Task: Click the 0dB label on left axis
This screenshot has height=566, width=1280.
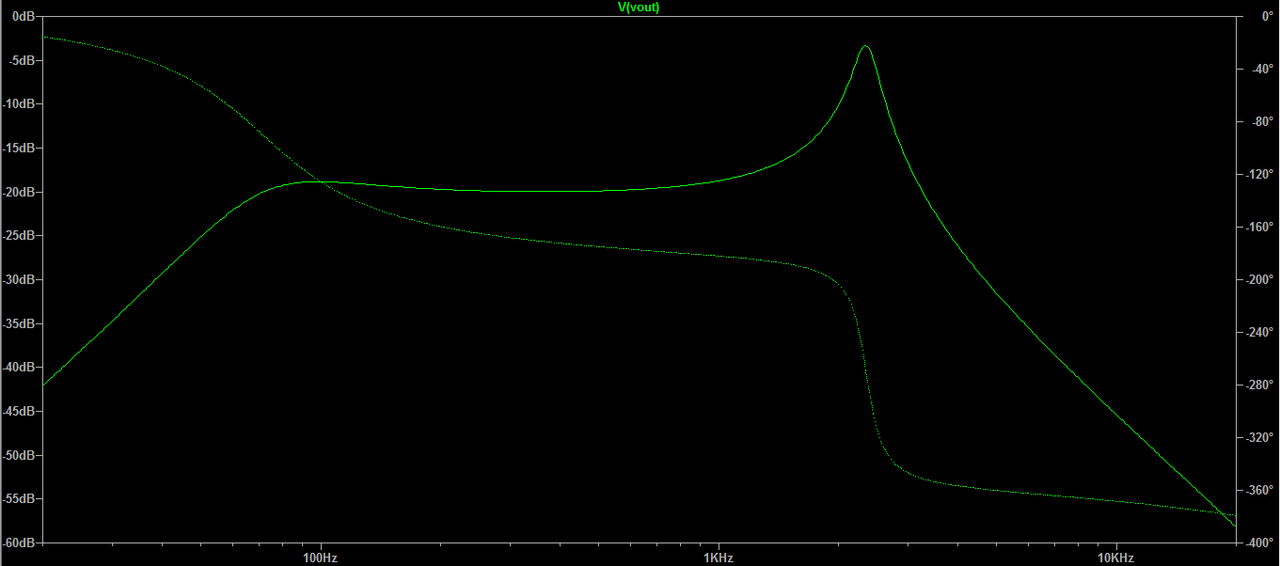Action: click(24, 17)
